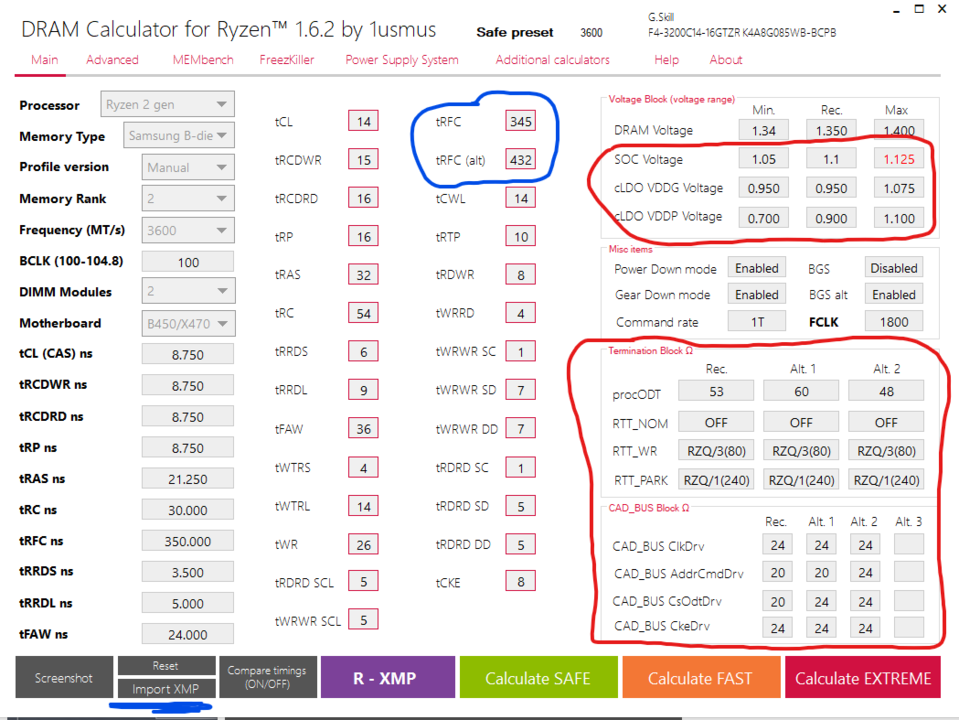Click Gear Down mode Enabled value
959x720 pixels.
coord(757,294)
